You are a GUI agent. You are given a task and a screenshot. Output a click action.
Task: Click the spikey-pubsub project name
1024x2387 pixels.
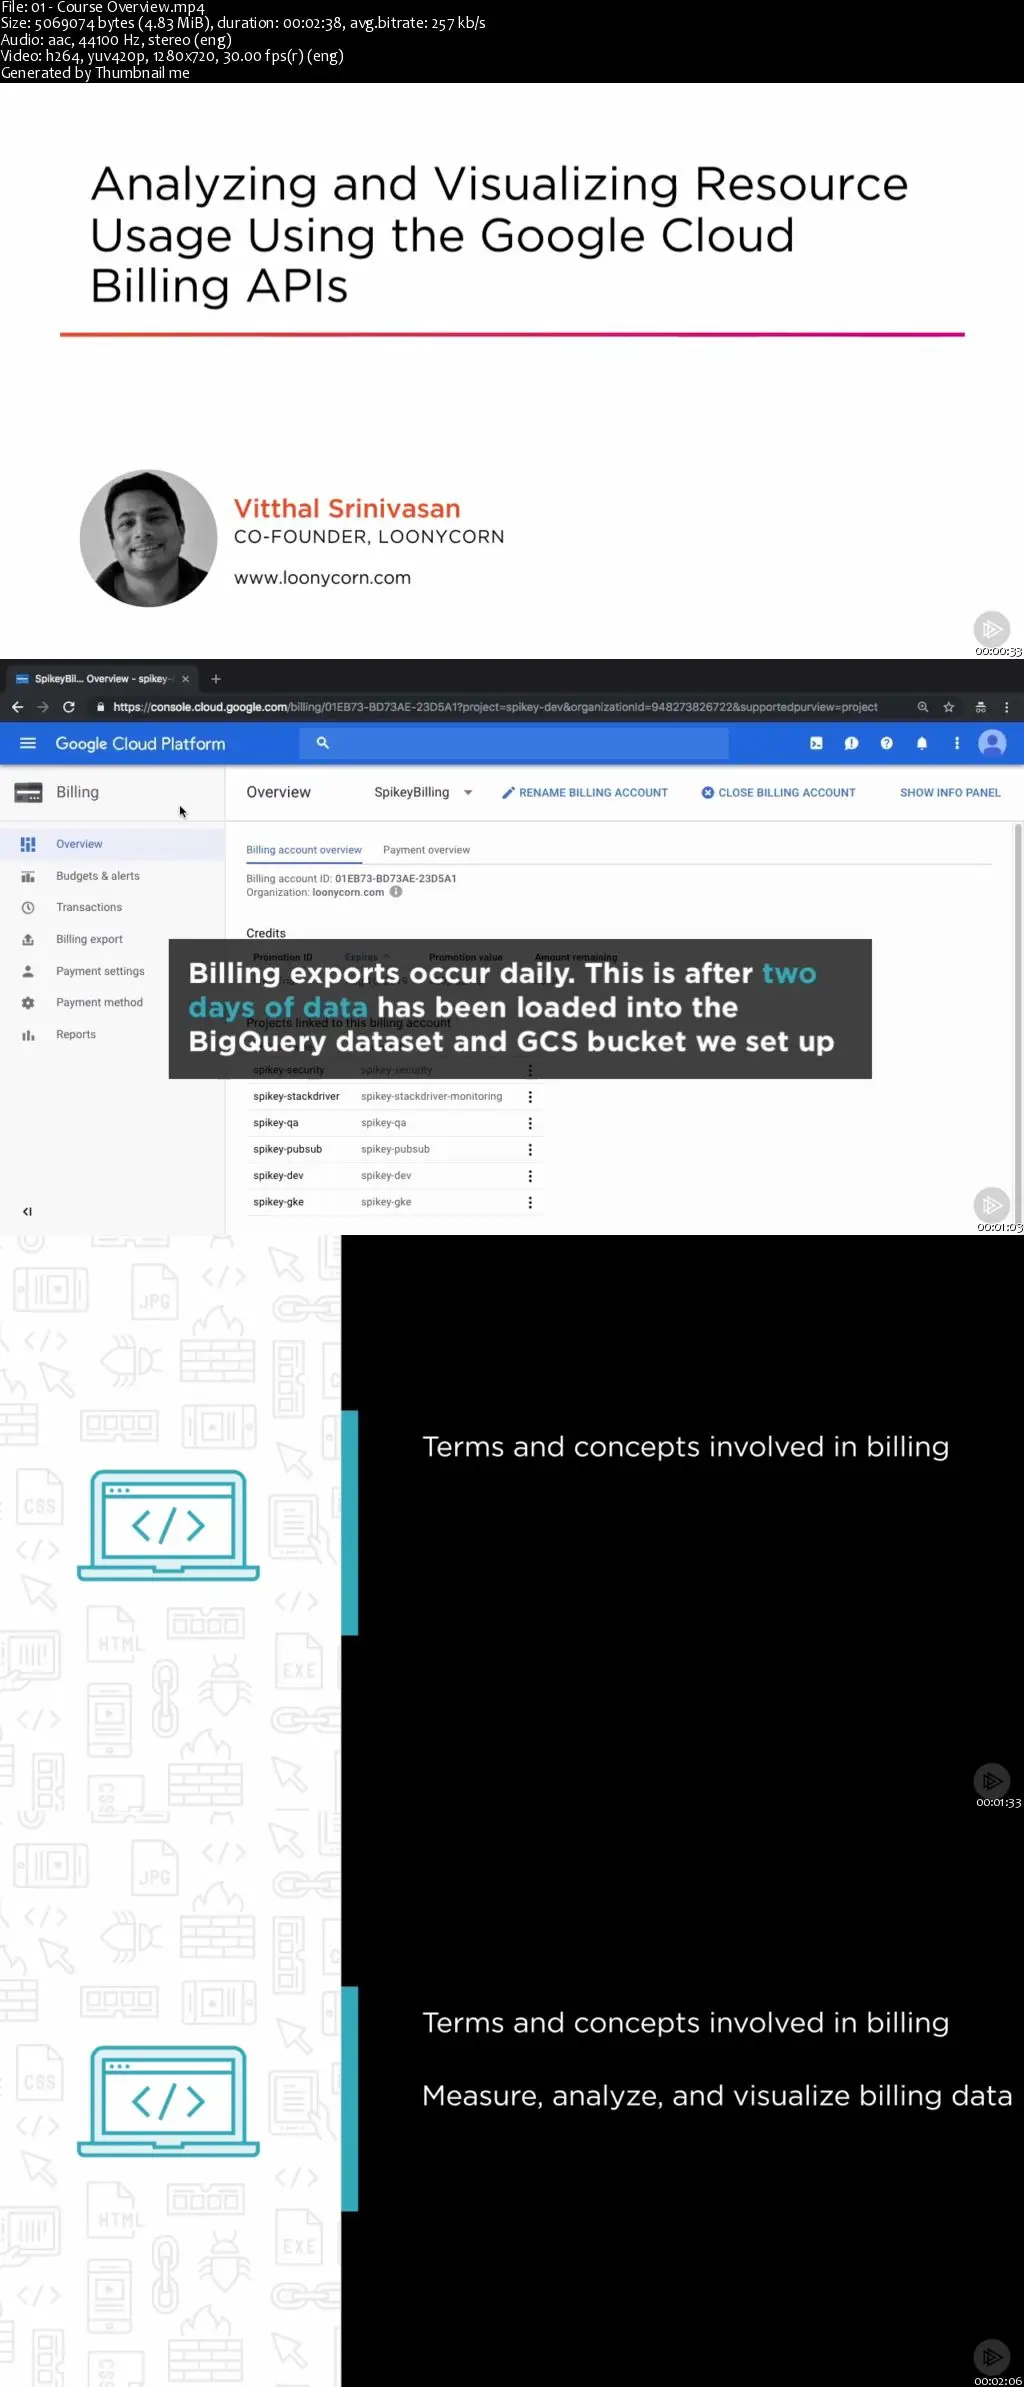[x=287, y=1150]
